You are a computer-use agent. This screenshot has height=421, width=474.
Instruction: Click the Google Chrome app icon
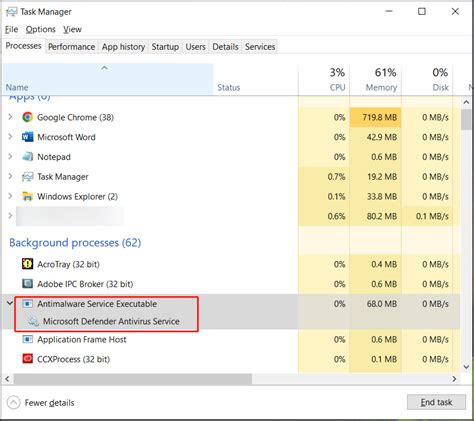pyautogui.click(x=27, y=117)
